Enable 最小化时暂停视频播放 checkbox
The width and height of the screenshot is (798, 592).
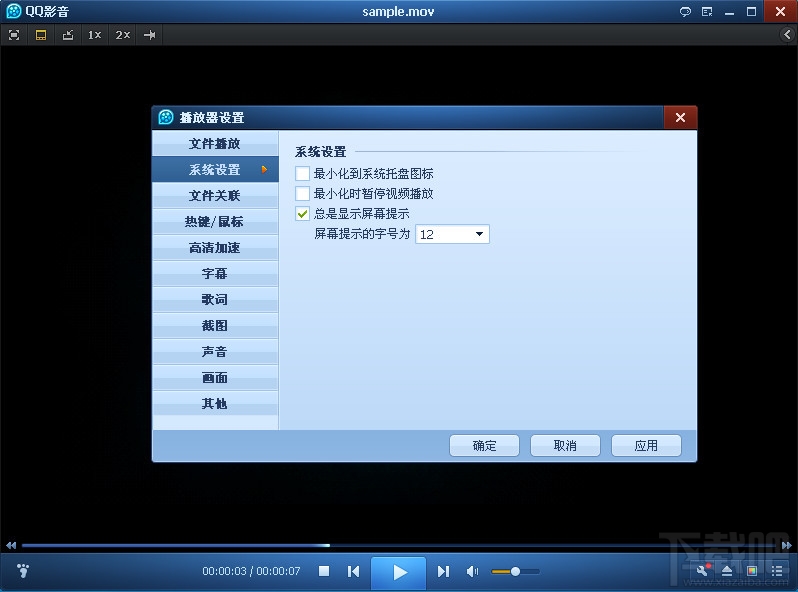pos(302,193)
